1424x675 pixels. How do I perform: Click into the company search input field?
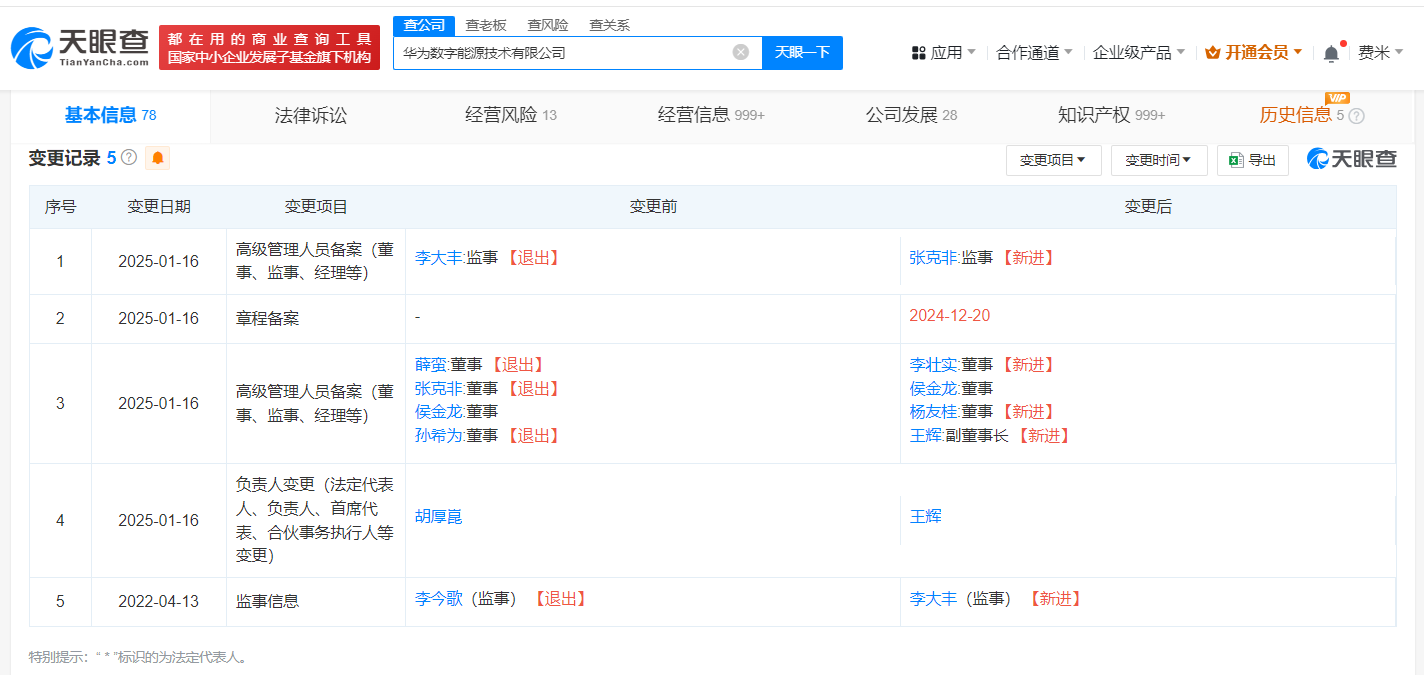click(560, 52)
